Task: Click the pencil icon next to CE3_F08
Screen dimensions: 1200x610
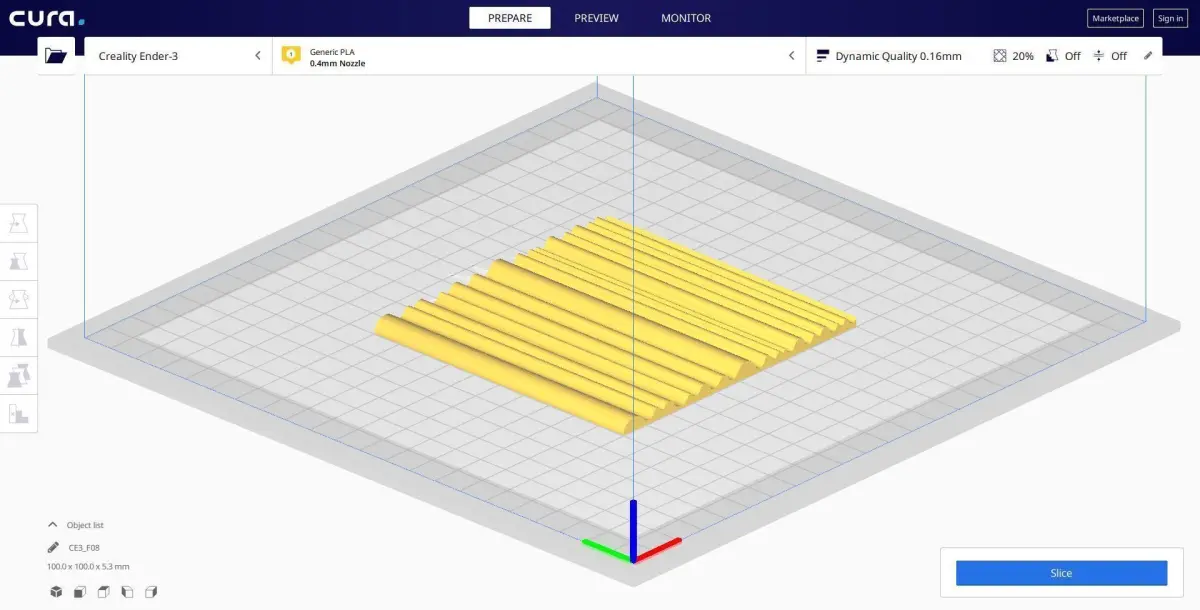Action: (53, 547)
